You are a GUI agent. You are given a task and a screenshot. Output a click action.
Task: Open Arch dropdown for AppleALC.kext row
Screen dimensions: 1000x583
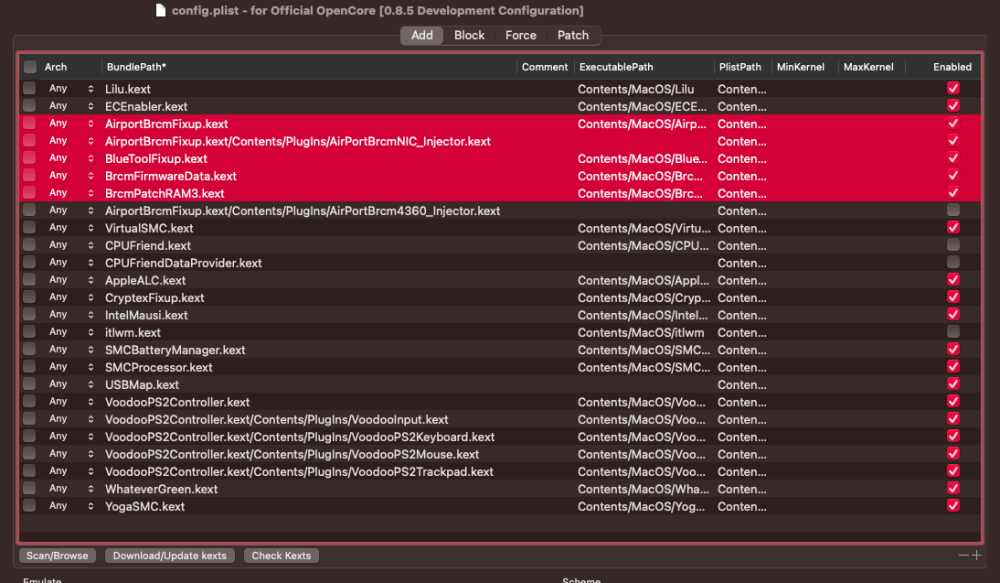tap(91, 280)
